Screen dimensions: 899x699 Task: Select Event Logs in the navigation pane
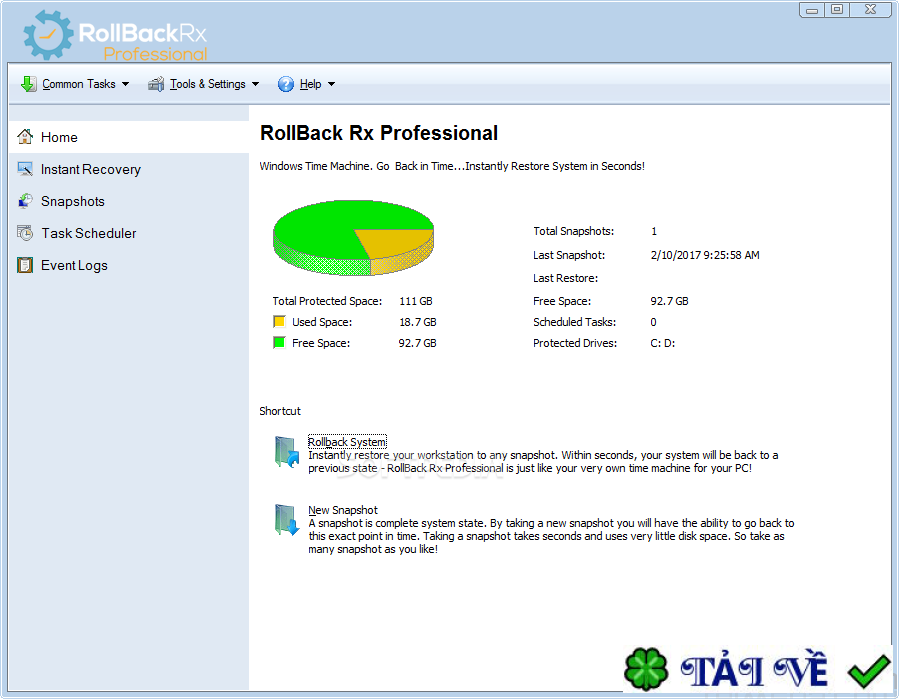click(75, 265)
